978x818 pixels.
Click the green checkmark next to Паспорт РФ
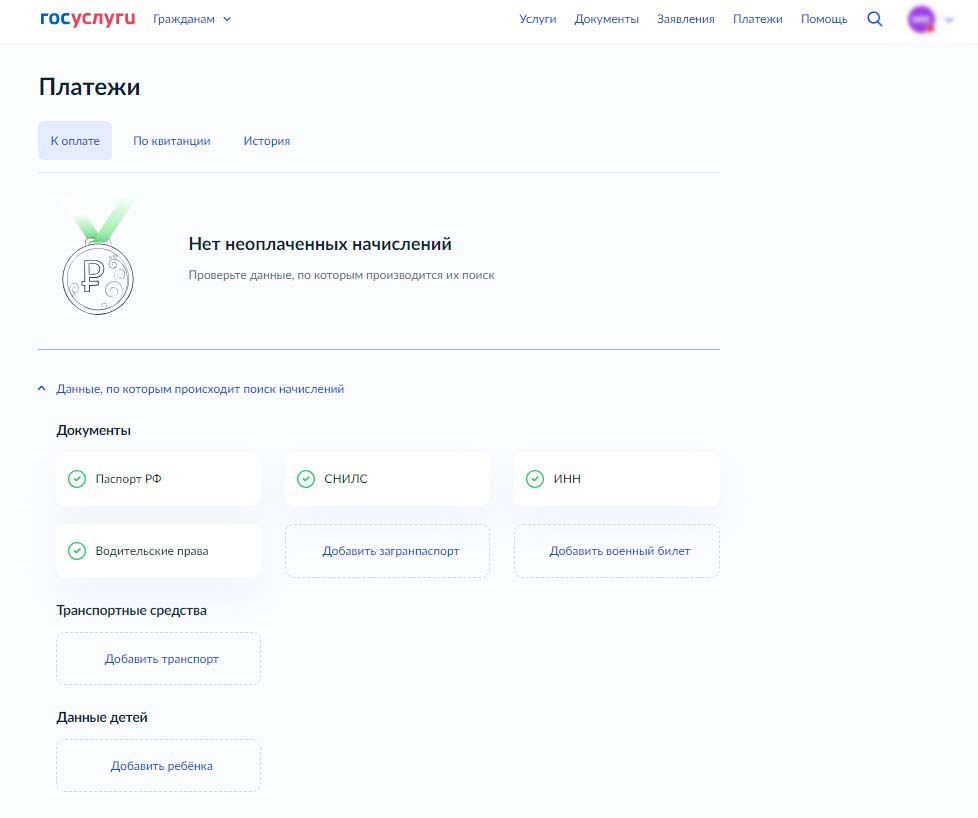(x=77, y=479)
